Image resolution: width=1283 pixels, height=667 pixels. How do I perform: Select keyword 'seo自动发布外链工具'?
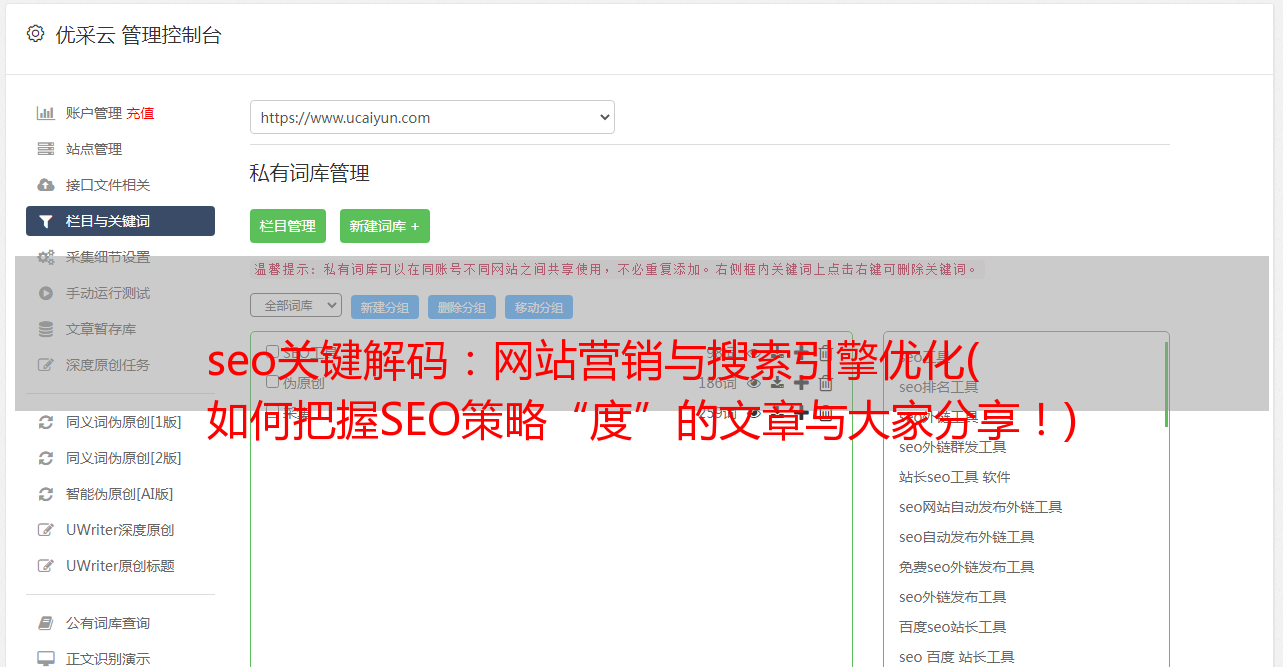967,537
